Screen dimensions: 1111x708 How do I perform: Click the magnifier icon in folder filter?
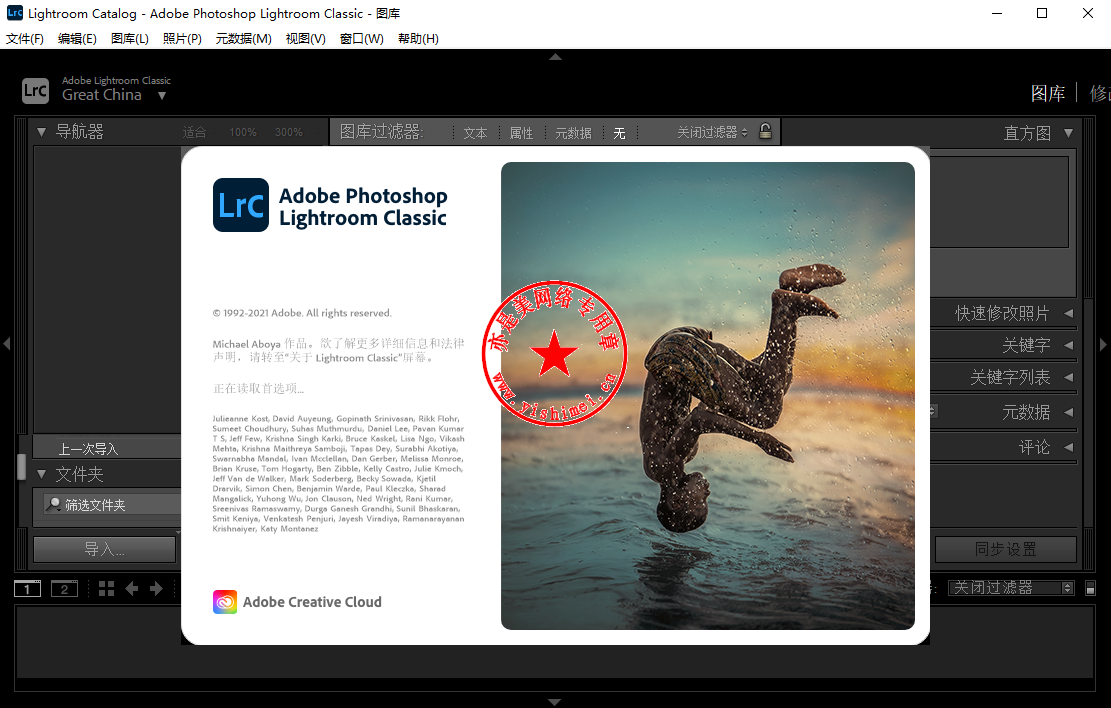click(53, 505)
